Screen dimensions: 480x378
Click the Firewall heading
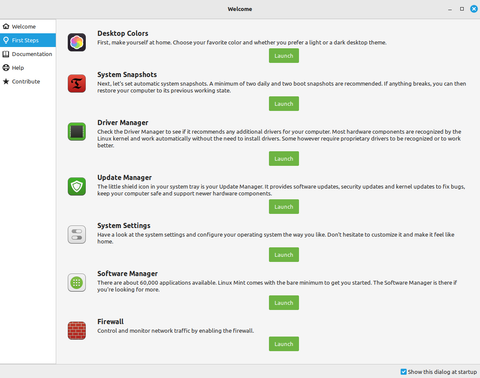[110, 322]
